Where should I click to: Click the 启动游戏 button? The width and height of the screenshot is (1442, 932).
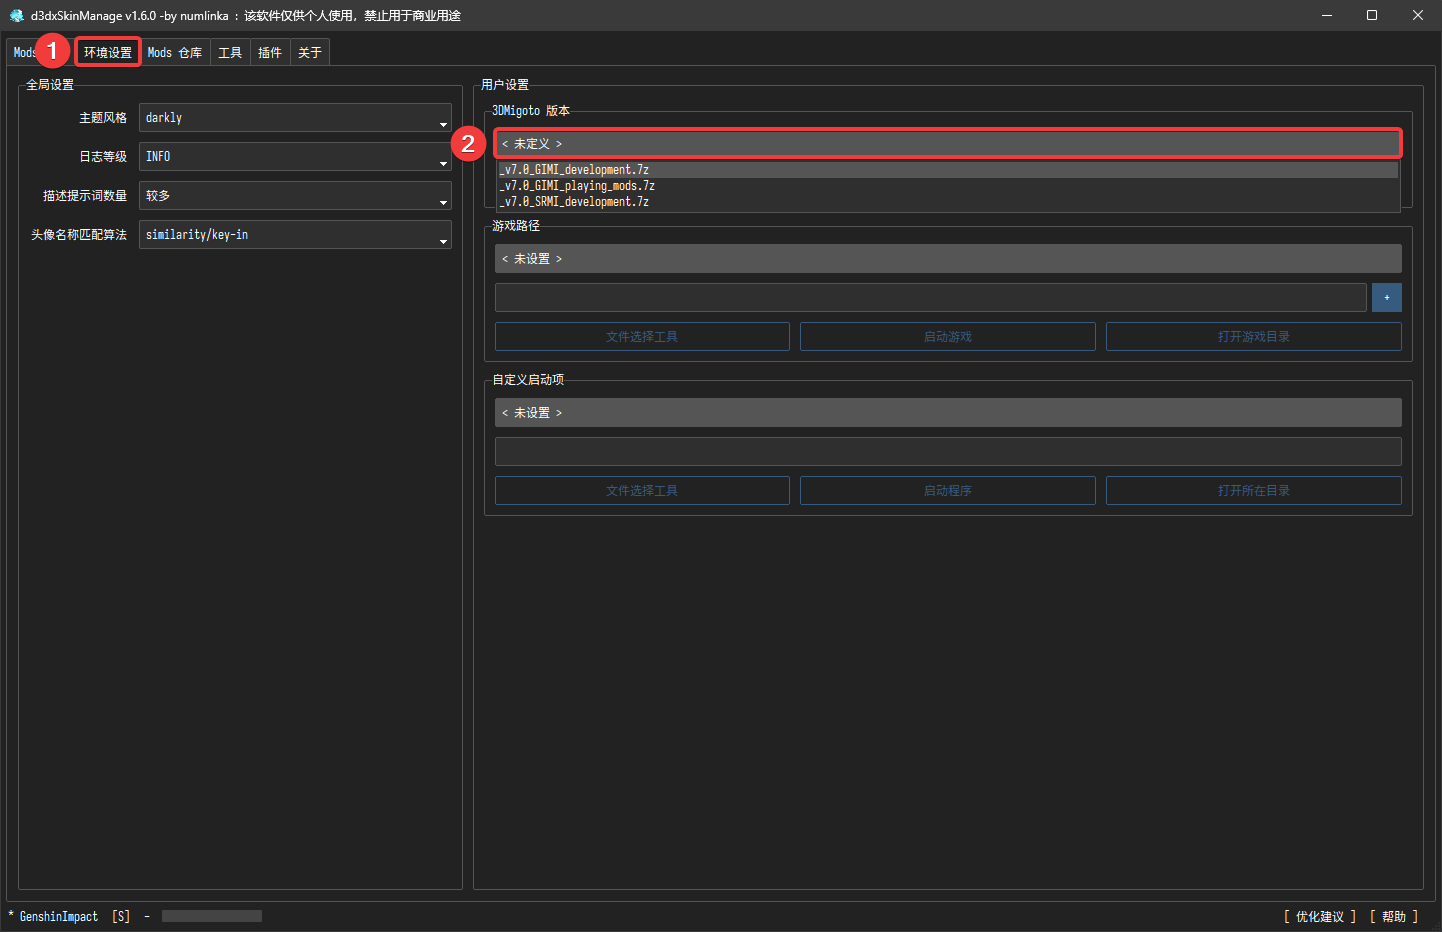(948, 337)
